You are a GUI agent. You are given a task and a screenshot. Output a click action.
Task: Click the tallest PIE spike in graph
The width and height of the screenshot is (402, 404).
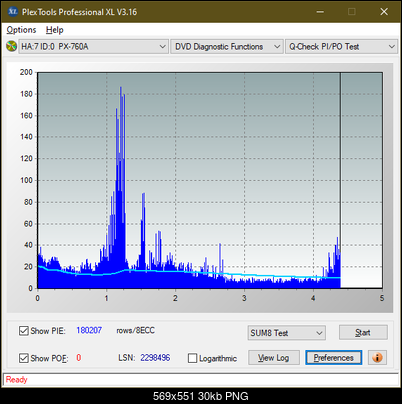(121, 187)
